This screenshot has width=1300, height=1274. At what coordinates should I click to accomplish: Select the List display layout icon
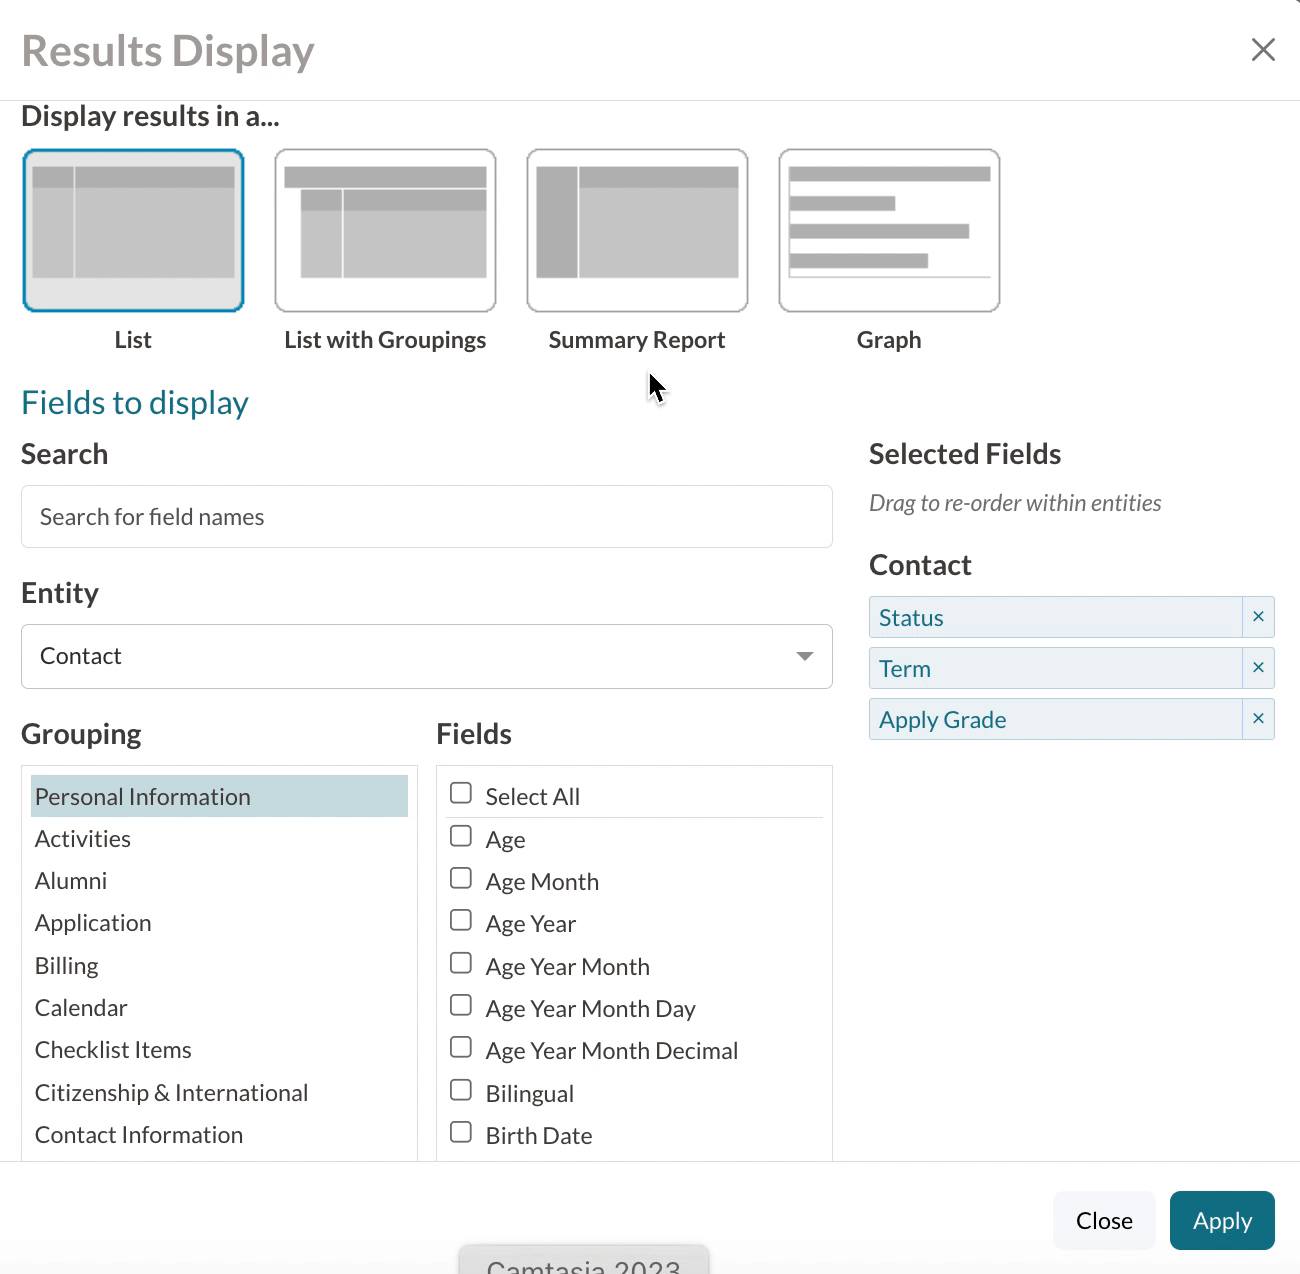133,231
